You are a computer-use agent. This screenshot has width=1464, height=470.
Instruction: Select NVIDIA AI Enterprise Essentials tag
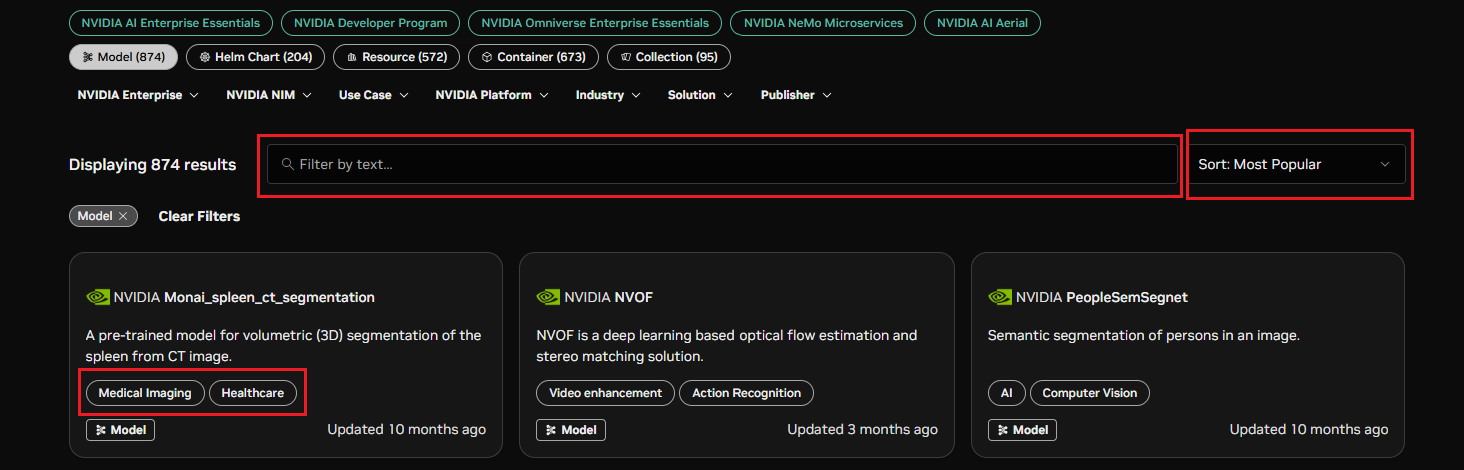(170, 23)
